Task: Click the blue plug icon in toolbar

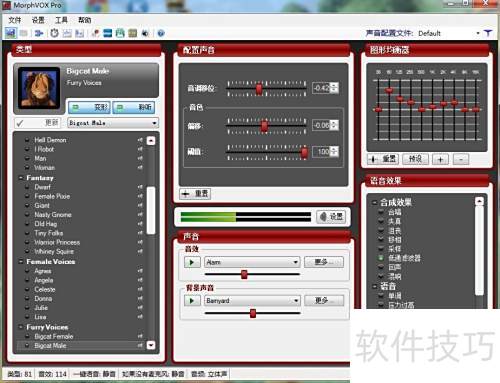Action: (x=39, y=33)
